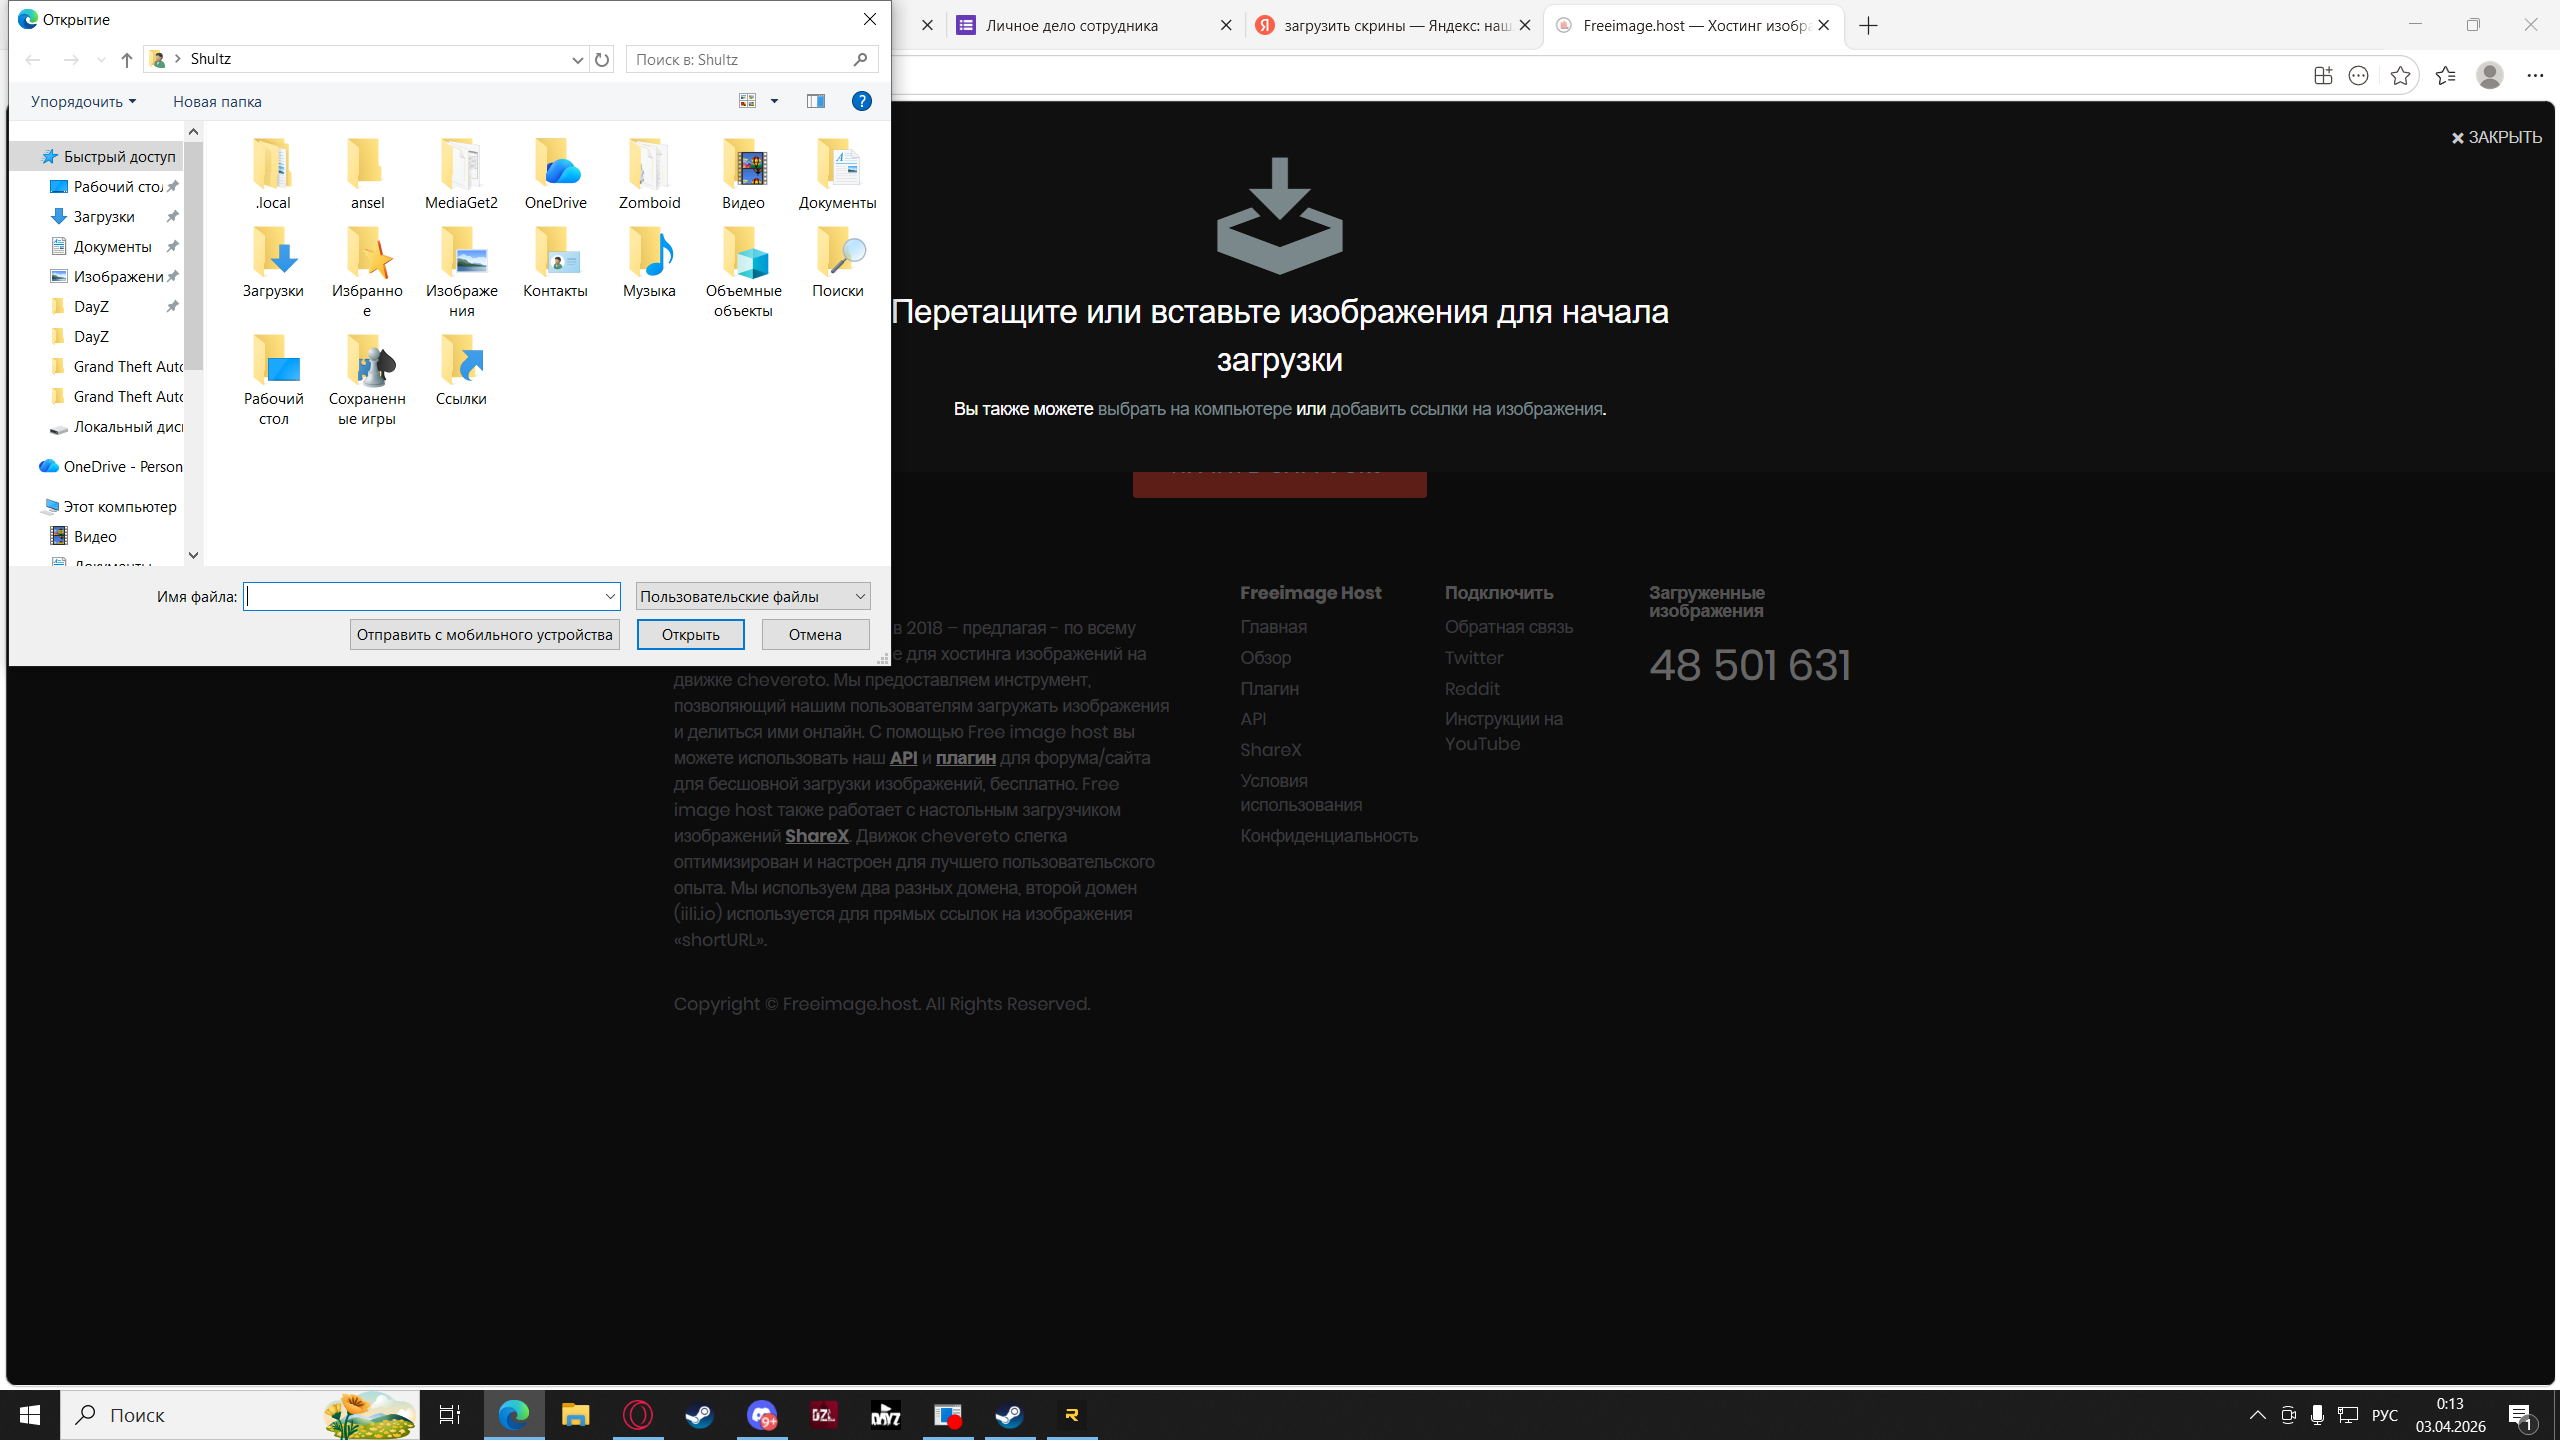The height and width of the screenshot is (1440, 2560).
Task: Switch the РУС input language indicator
Action: (x=2385, y=1415)
